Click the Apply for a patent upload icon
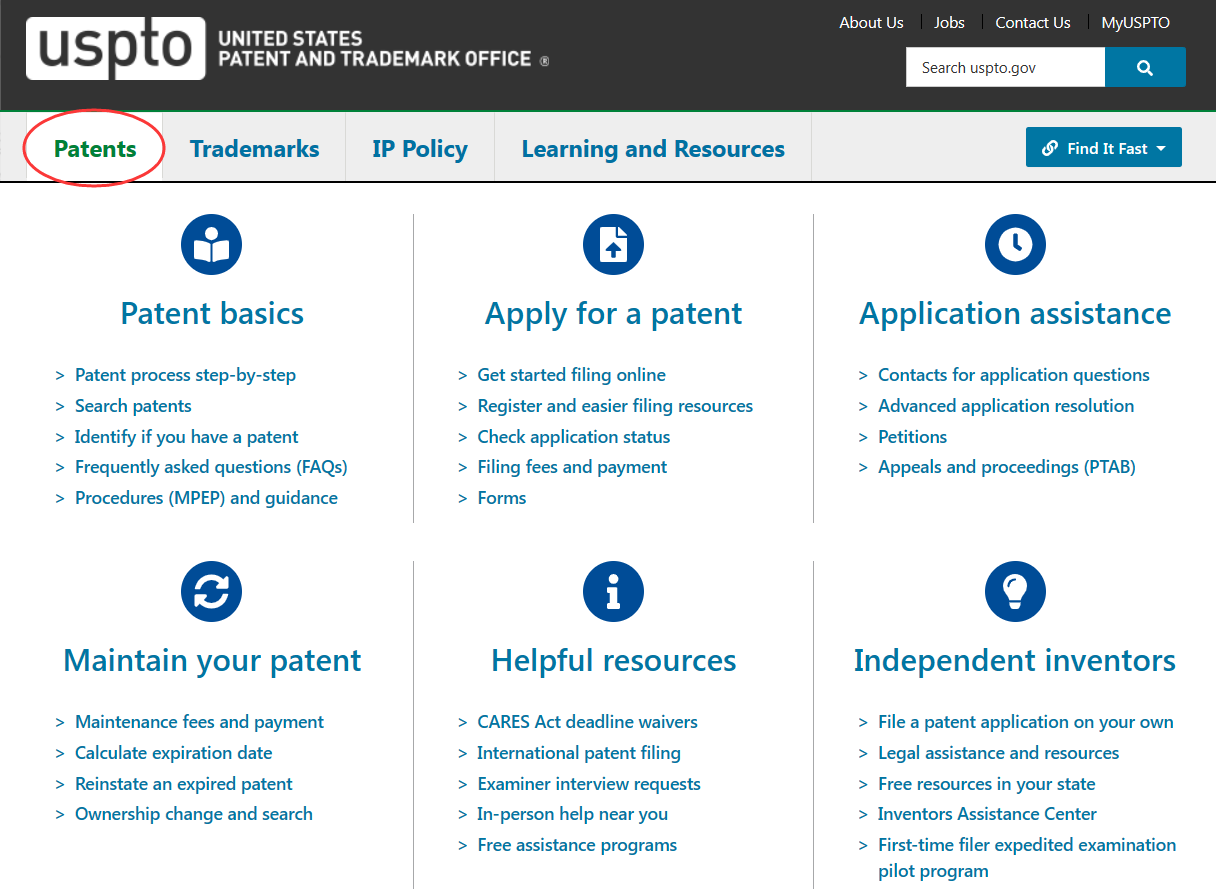Screen dimensions: 1216x889 (613, 245)
